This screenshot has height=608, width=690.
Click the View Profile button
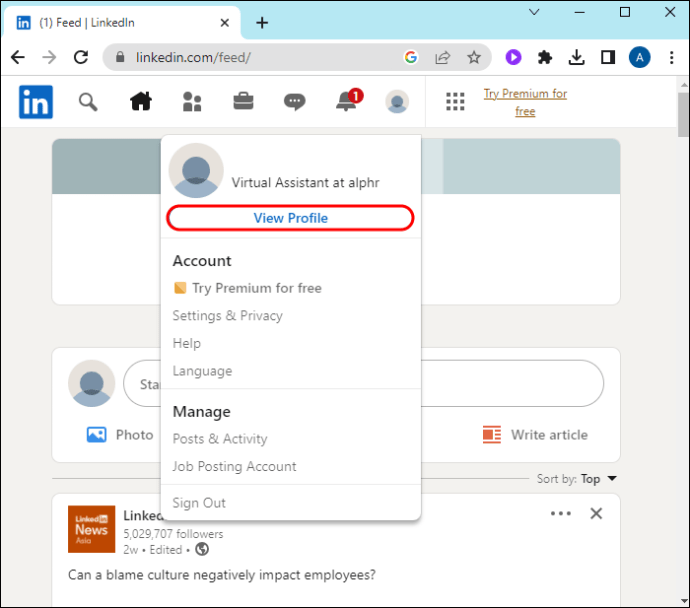pyautogui.click(x=290, y=218)
